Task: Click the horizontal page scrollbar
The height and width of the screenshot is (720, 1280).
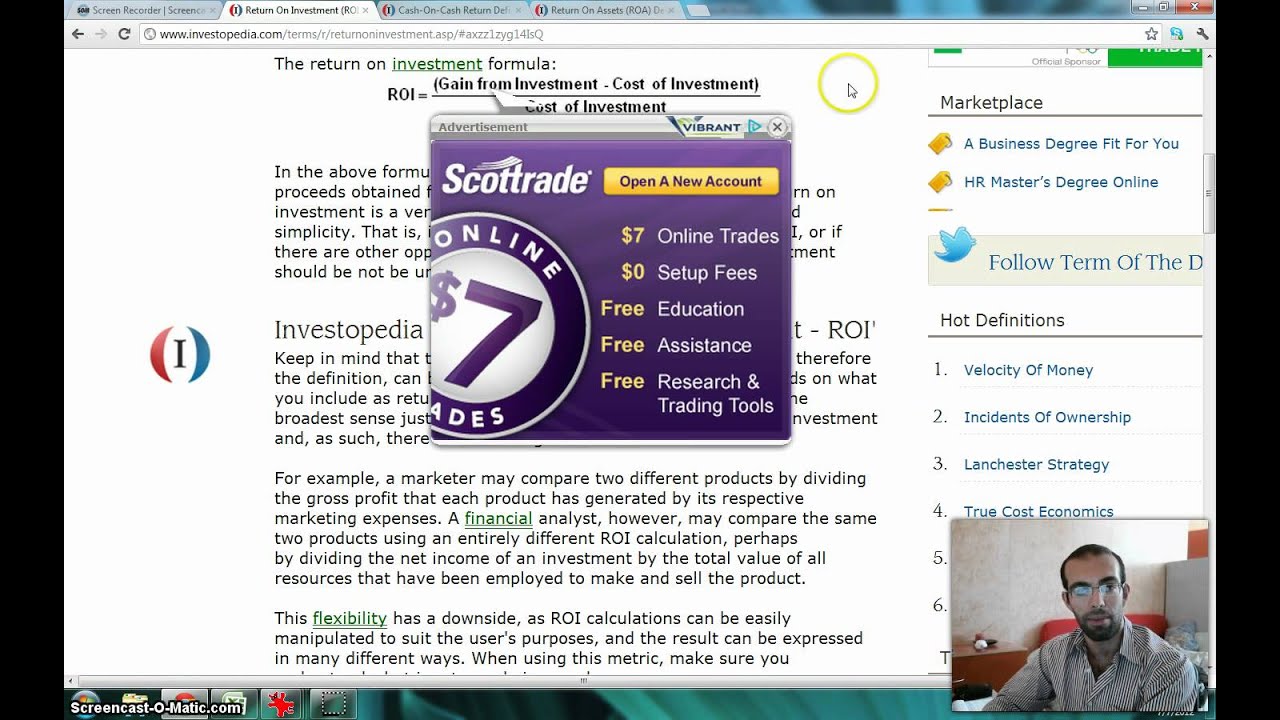Action: point(583,680)
